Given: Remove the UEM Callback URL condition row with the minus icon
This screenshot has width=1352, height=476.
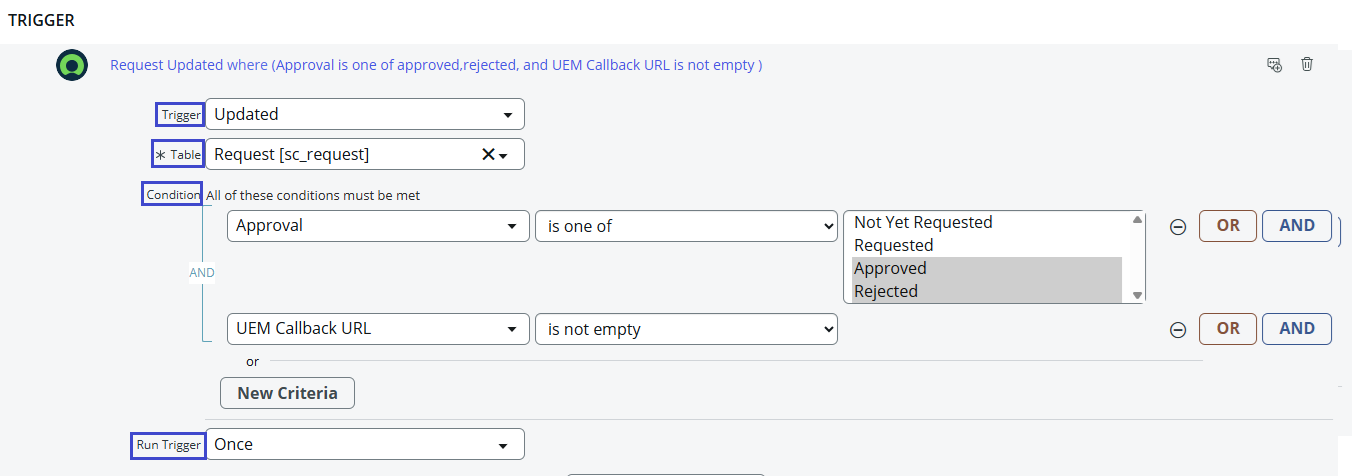Looking at the screenshot, I should pos(1178,329).
